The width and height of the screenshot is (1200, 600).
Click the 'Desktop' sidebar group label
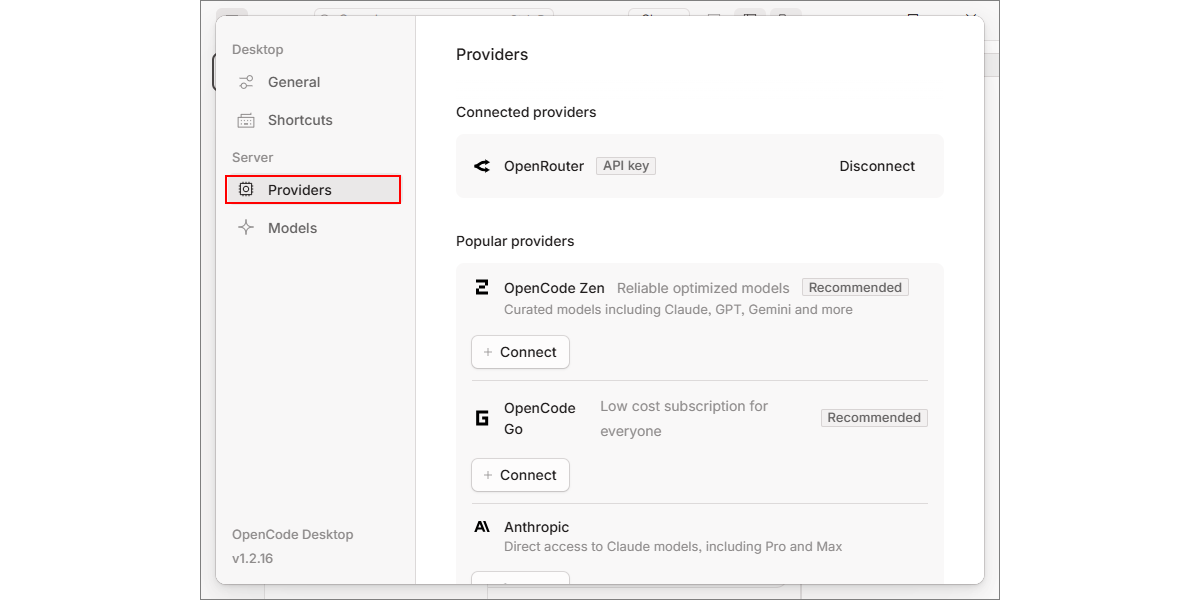tap(258, 50)
